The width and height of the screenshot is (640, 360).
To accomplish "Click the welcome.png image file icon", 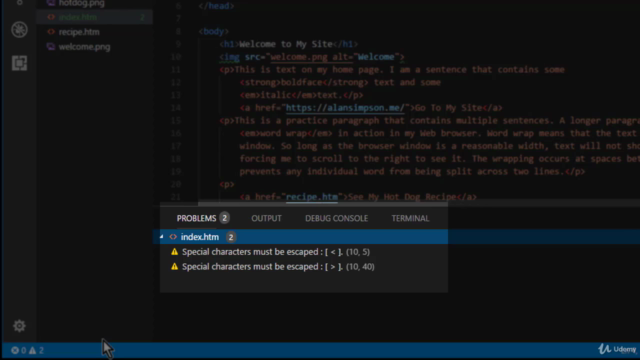I will point(51,47).
